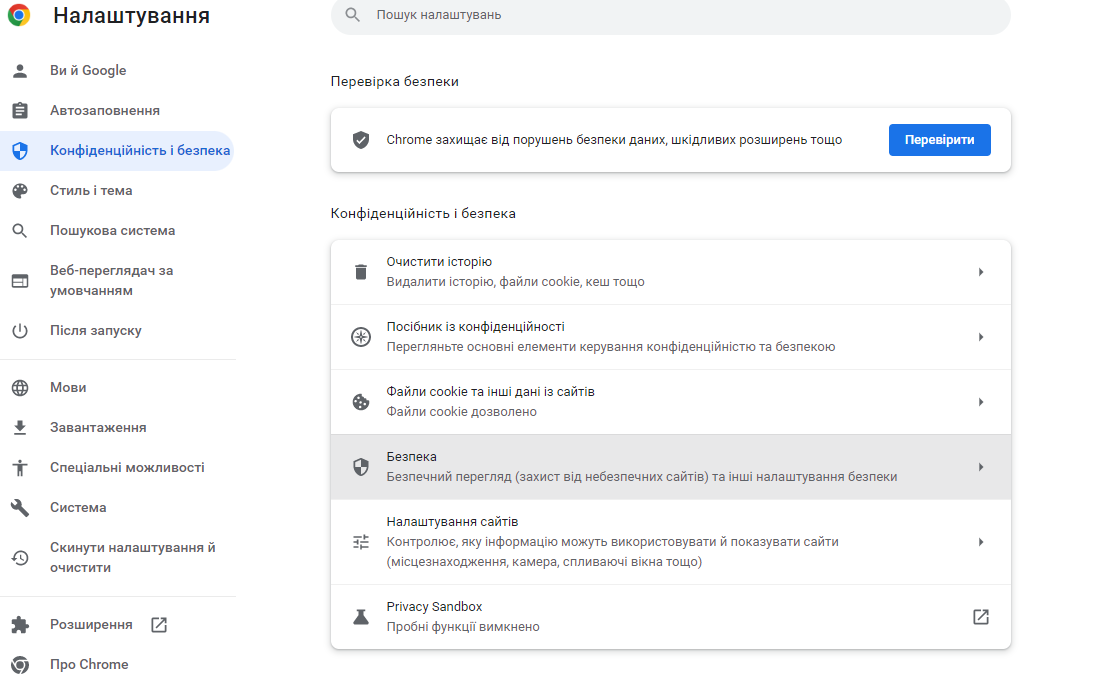Select the palette icon for 'Стиль і тема'
This screenshot has width=1114, height=700.
pyautogui.click(x=22, y=190)
